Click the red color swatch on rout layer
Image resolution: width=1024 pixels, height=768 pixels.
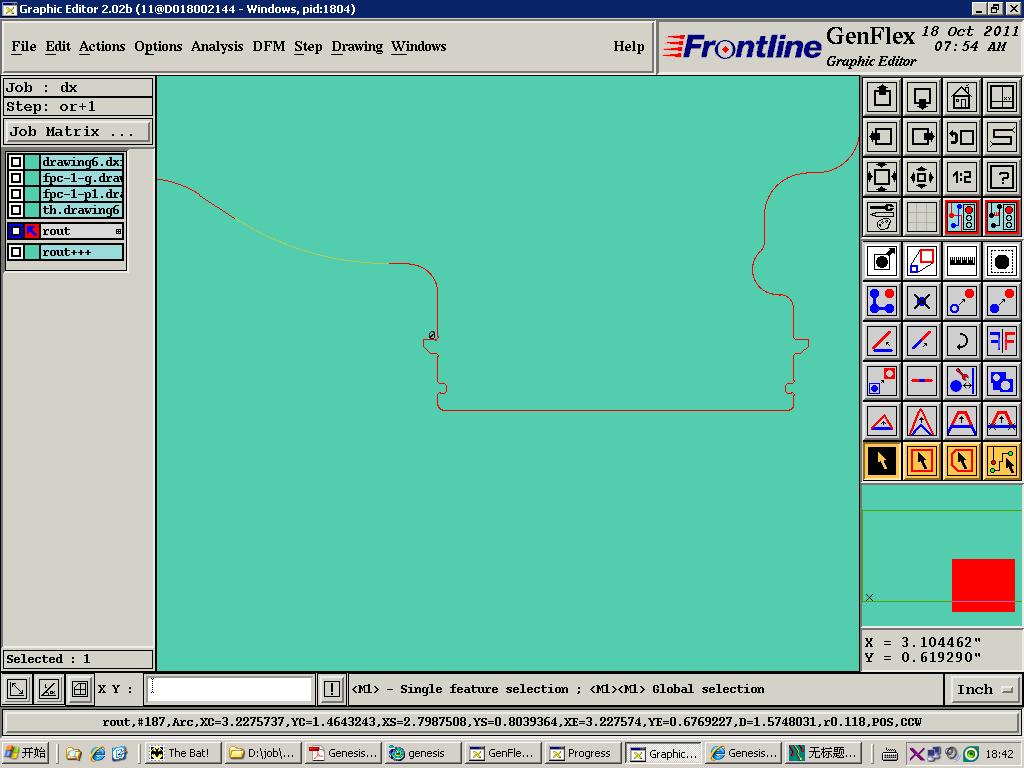point(32,231)
